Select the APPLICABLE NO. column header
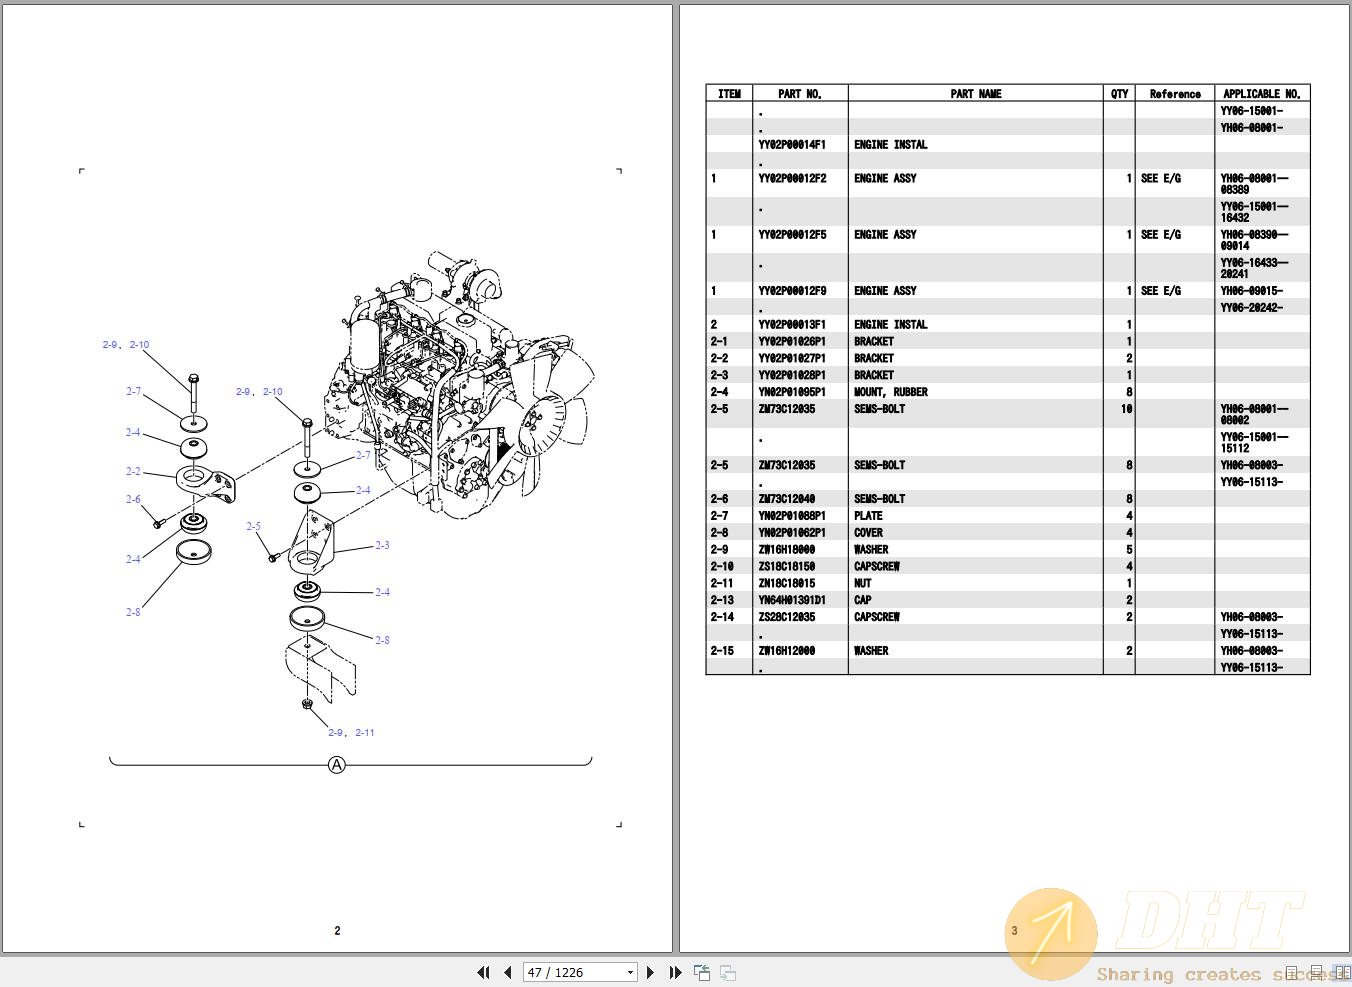Viewport: 1352px width, 987px height. coord(1262,94)
